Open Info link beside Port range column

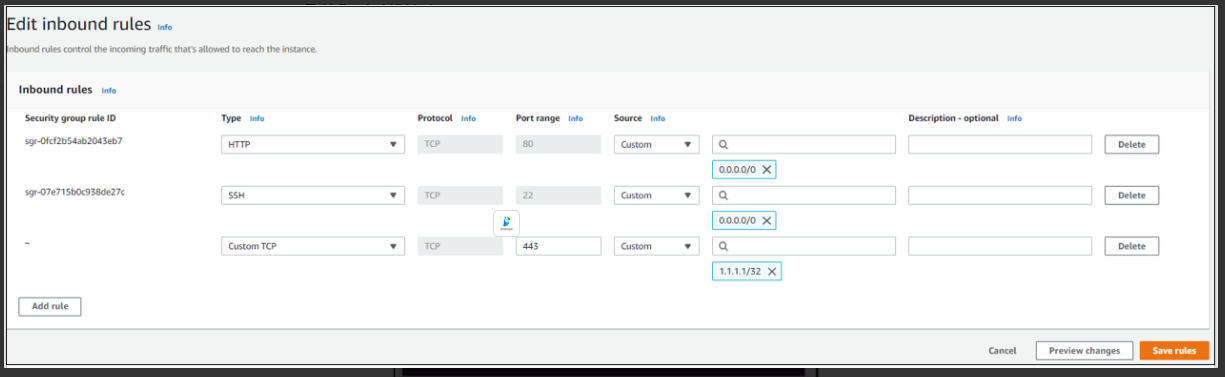[575, 118]
